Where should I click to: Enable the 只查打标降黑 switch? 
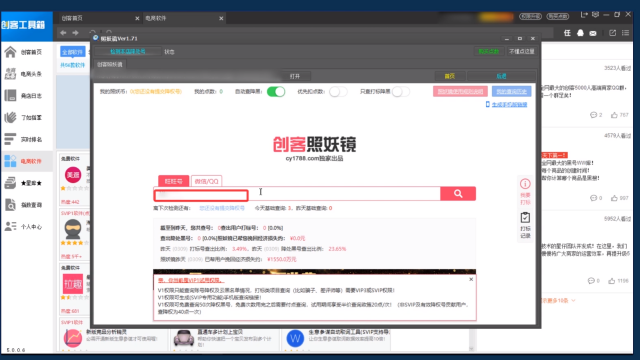pos(400,91)
